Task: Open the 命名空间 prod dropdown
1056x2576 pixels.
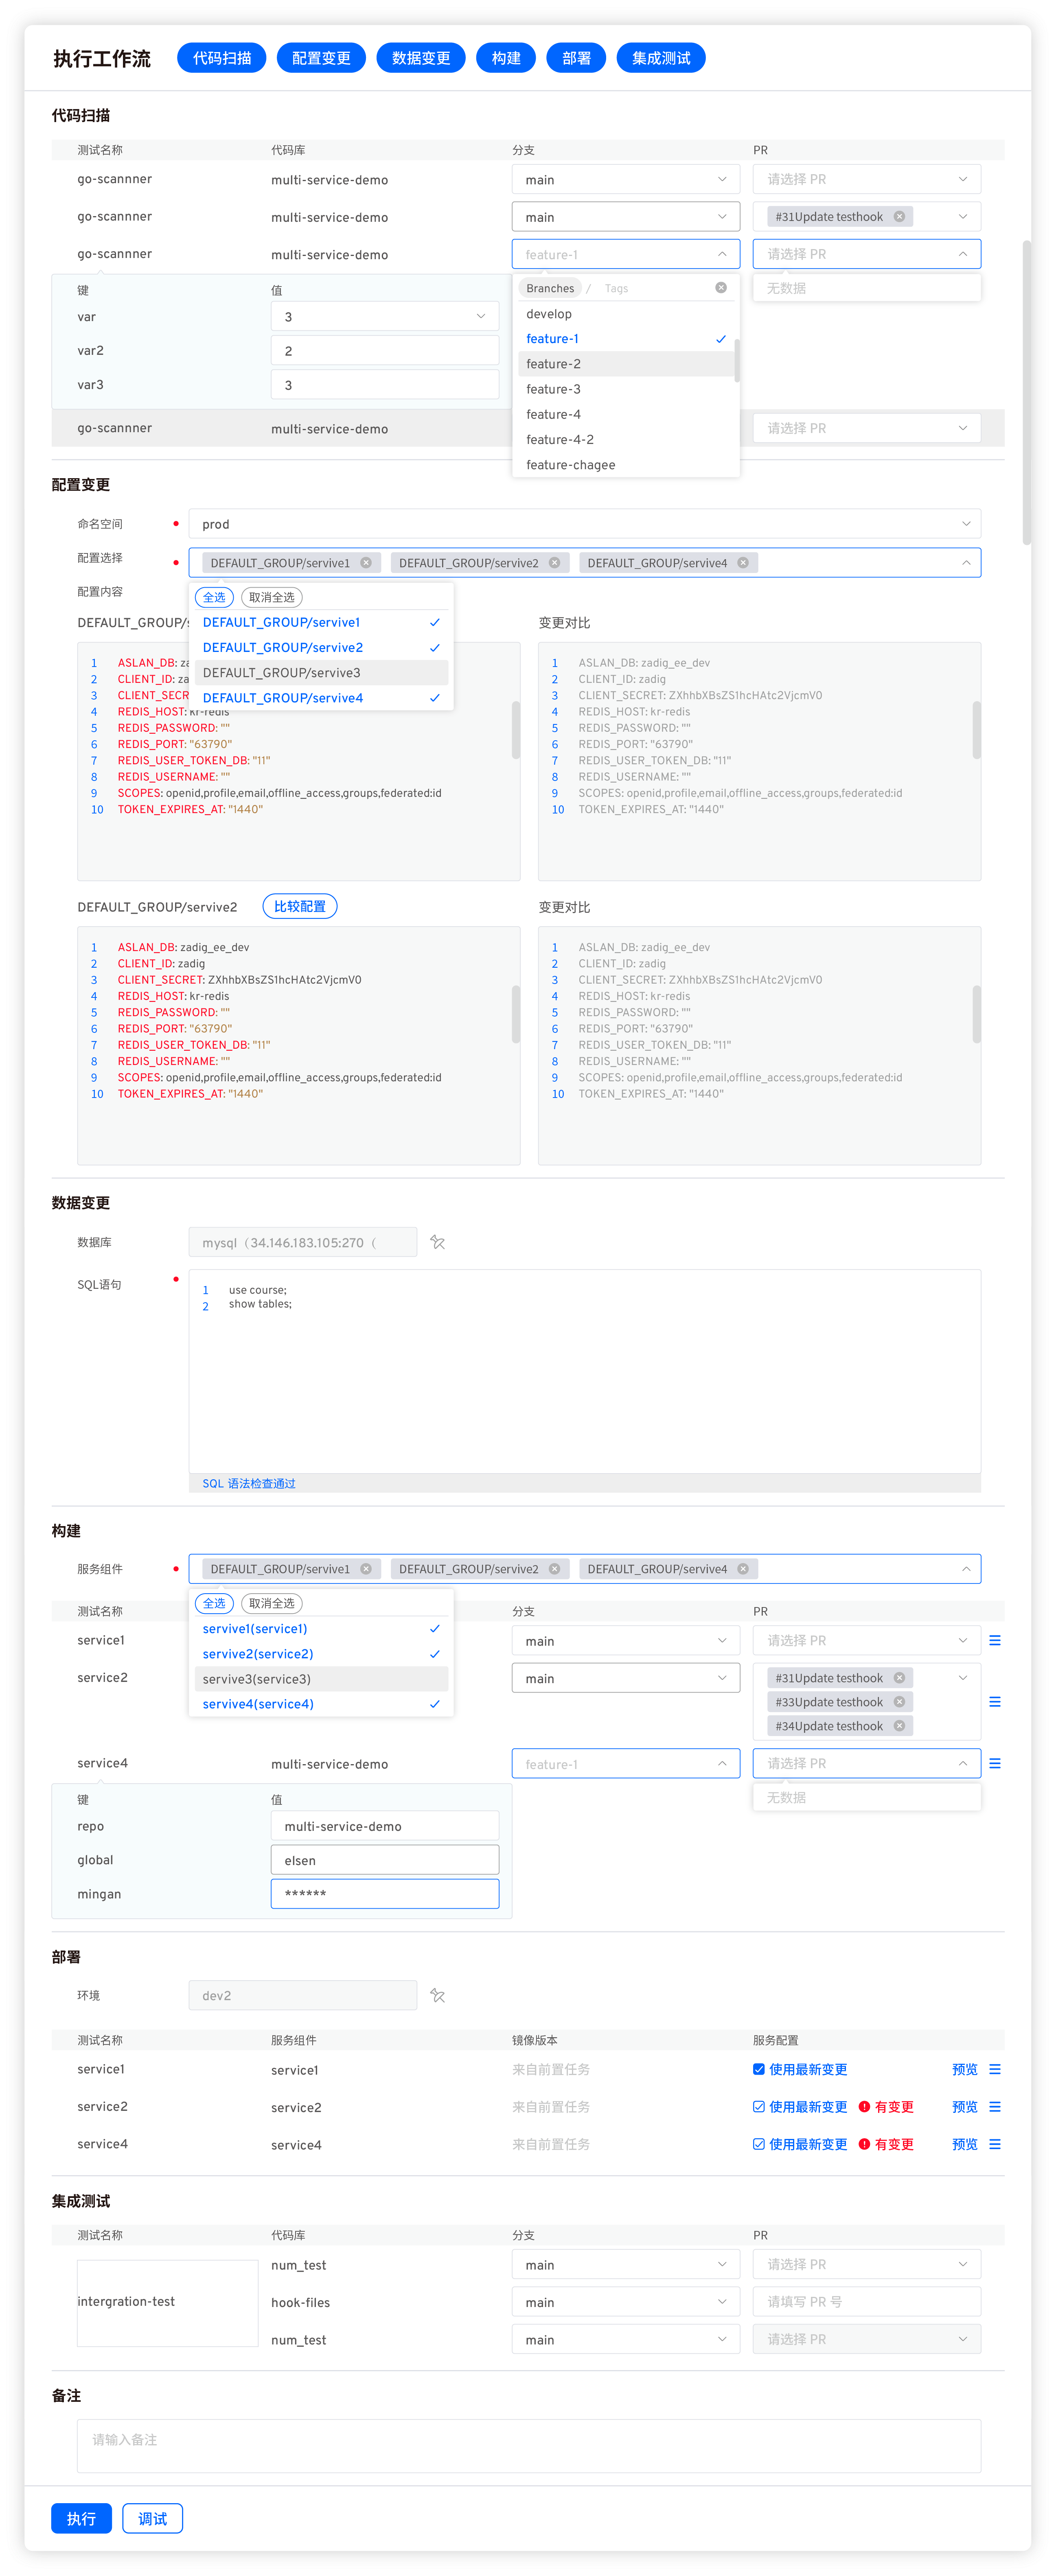Action: (585, 524)
